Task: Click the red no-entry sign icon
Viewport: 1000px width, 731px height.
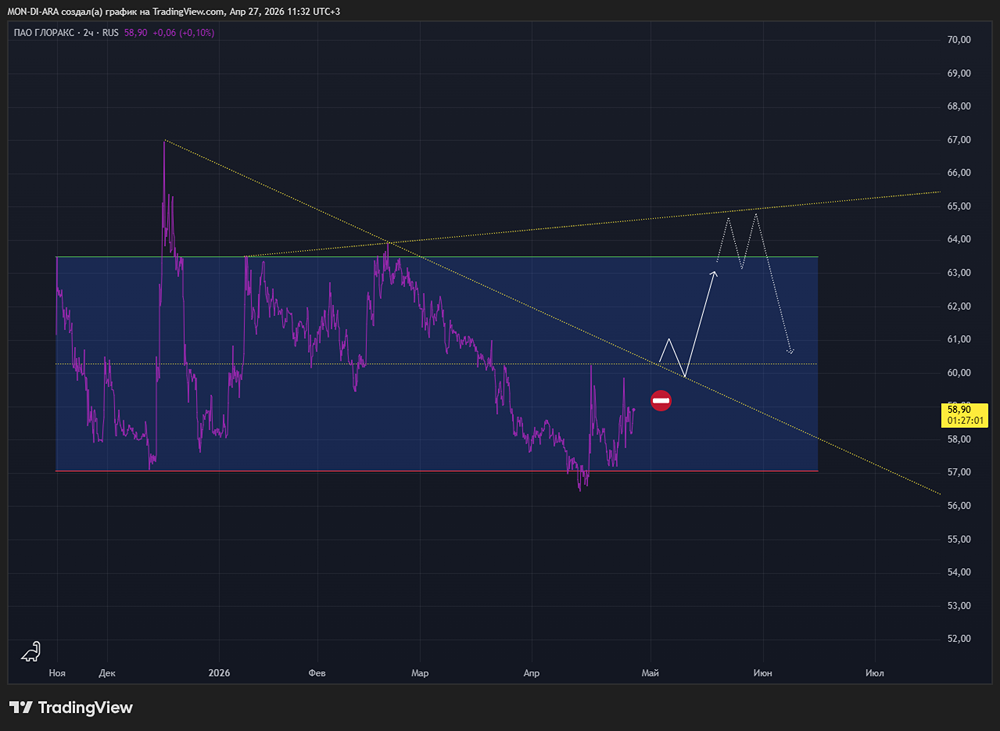Action: [661, 401]
